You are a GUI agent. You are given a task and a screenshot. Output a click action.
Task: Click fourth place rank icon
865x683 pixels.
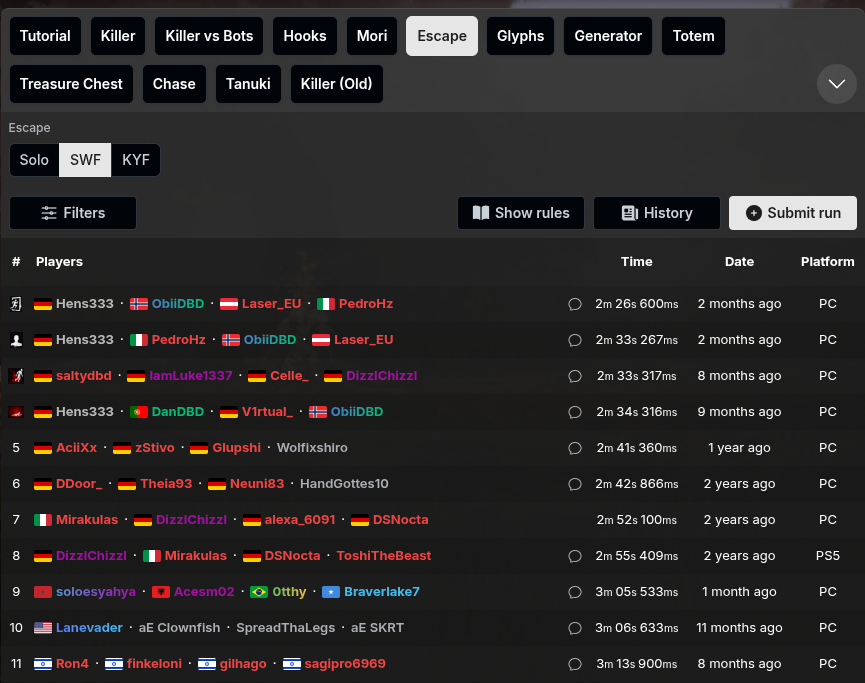(x=16, y=412)
